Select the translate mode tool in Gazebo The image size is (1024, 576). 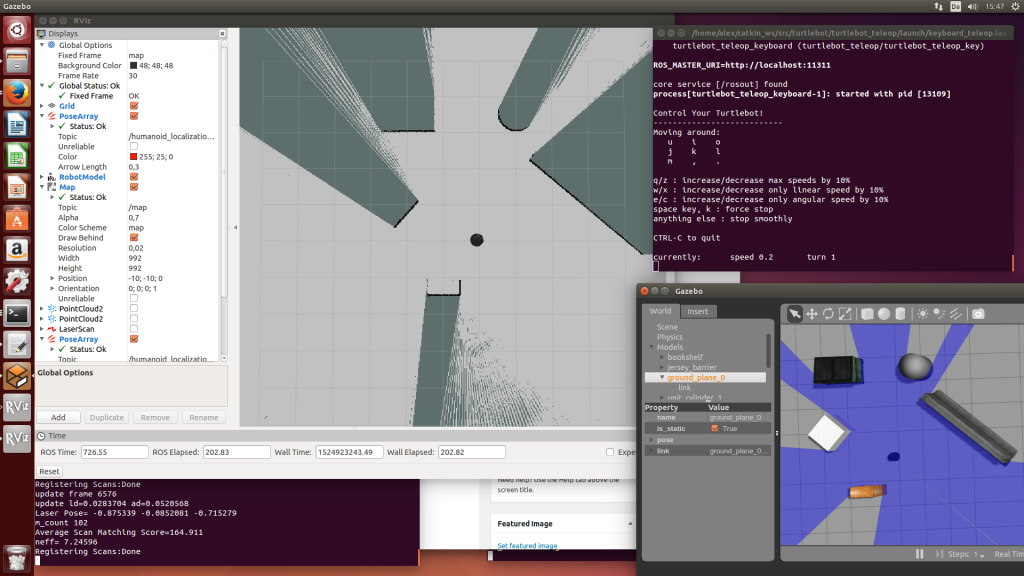click(811, 314)
